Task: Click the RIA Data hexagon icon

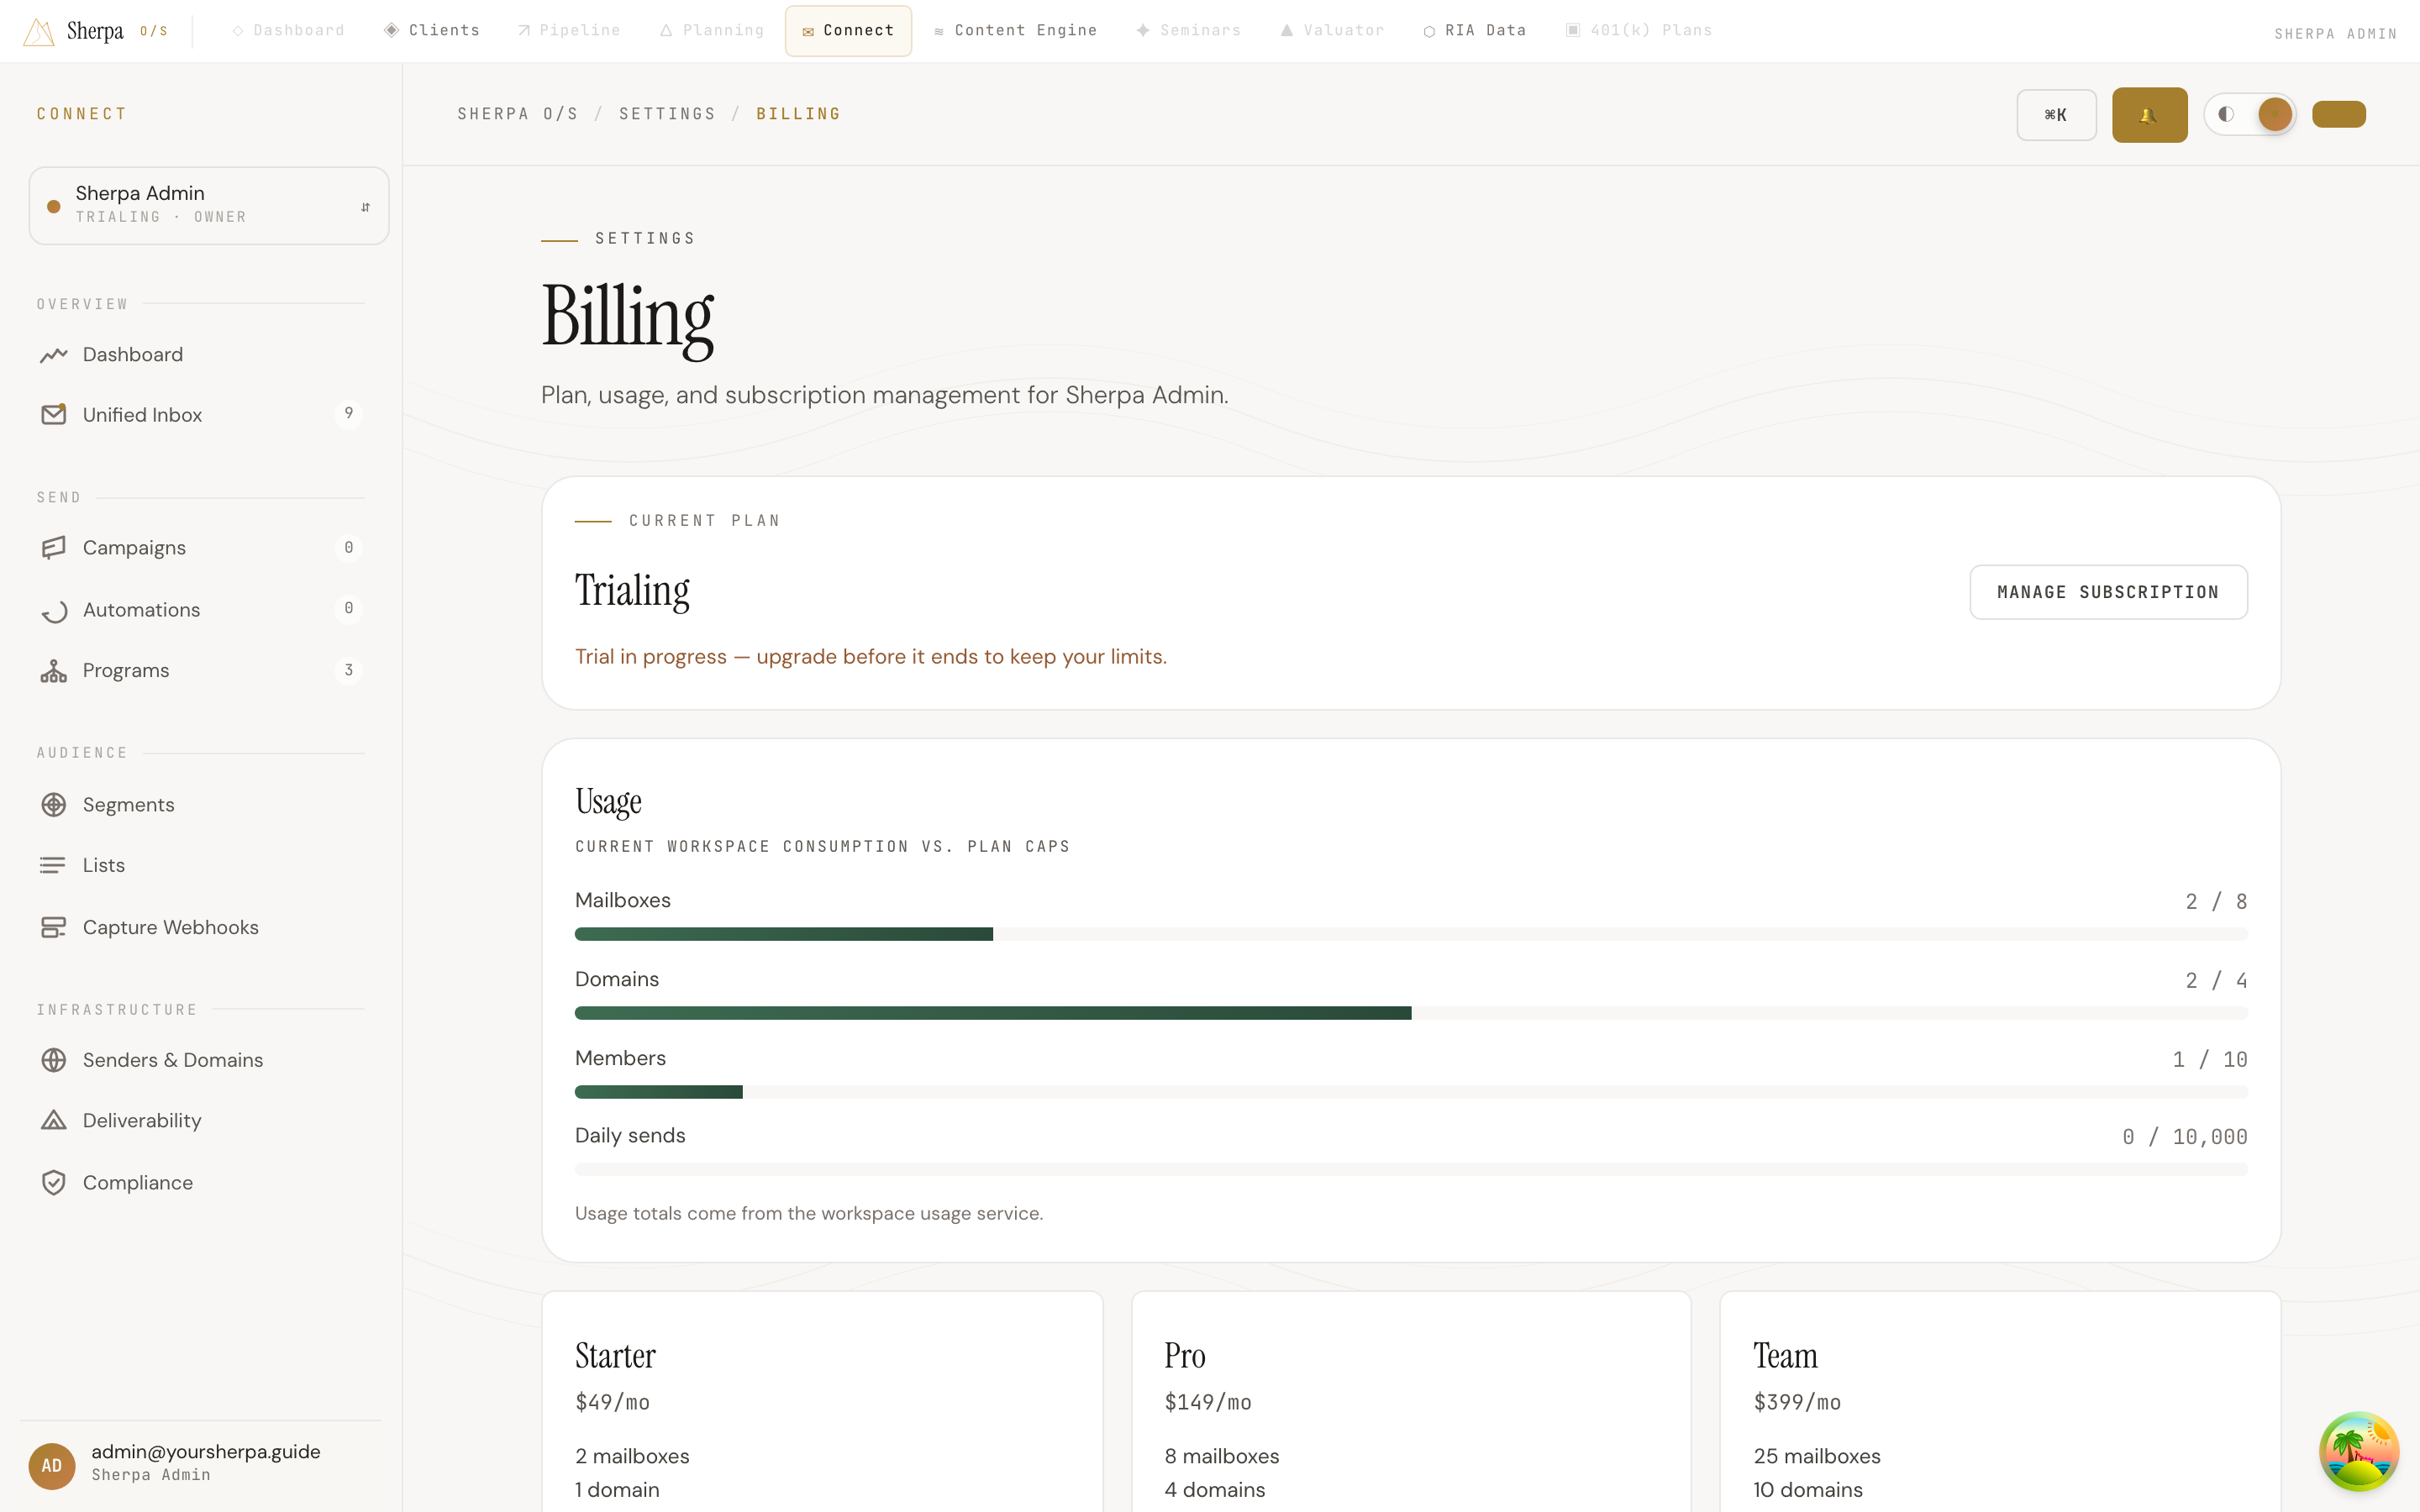Action: pos(1429,32)
